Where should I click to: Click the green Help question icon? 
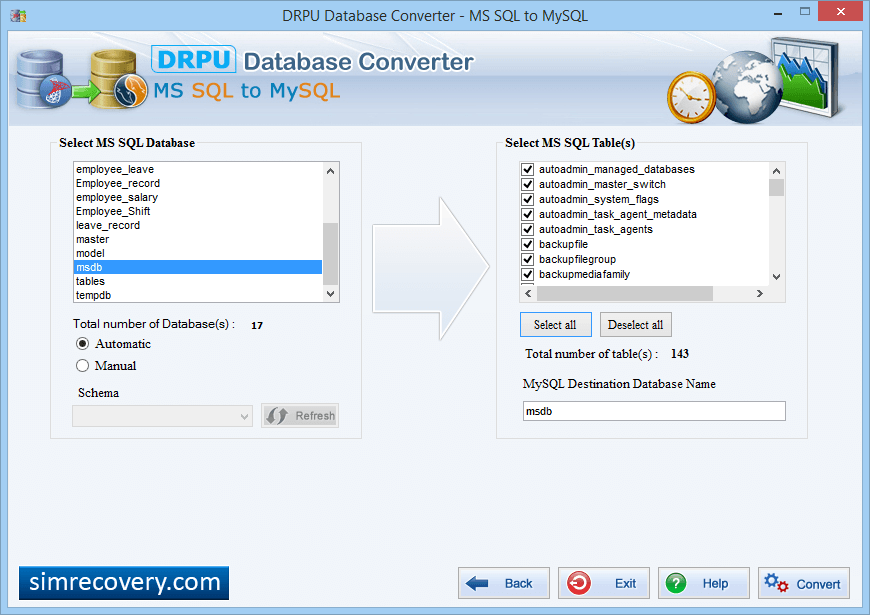pos(676,583)
